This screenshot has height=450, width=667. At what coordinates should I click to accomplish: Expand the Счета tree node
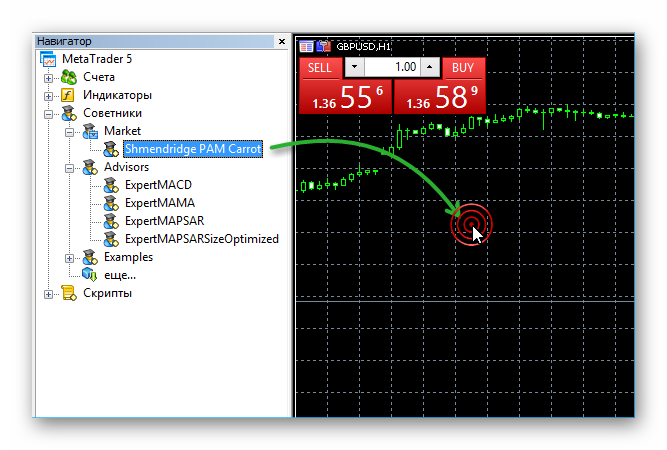tap(48, 78)
